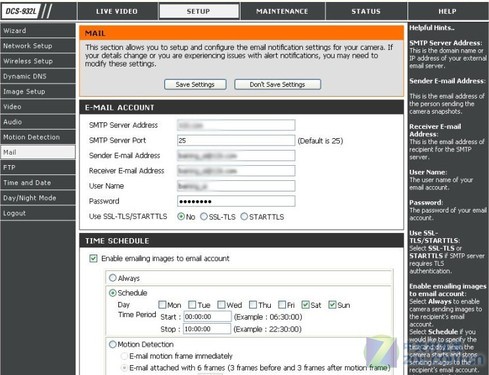Image resolution: width=489 pixels, height=375 pixels.
Task: Click the Sender E-mail Address field
Action: (x=236, y=156)
